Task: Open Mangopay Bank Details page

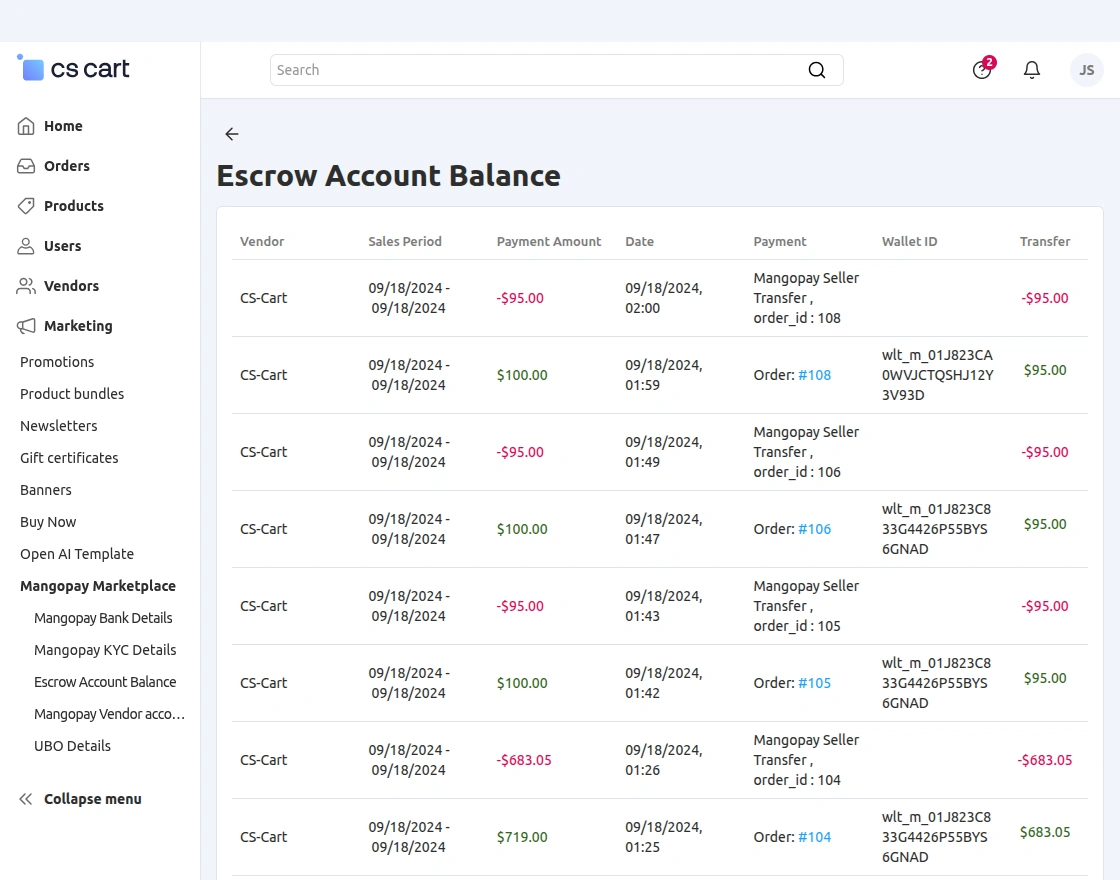Action: point(104,619)
